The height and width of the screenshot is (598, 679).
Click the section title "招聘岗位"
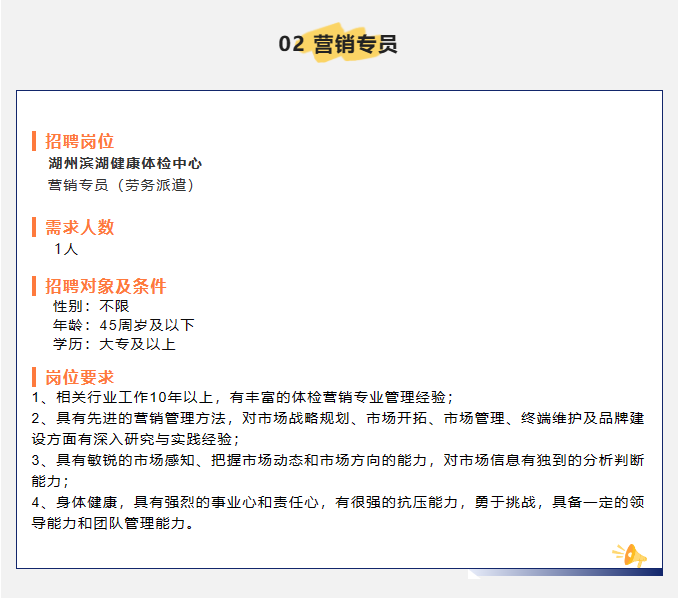coord(79,141)
